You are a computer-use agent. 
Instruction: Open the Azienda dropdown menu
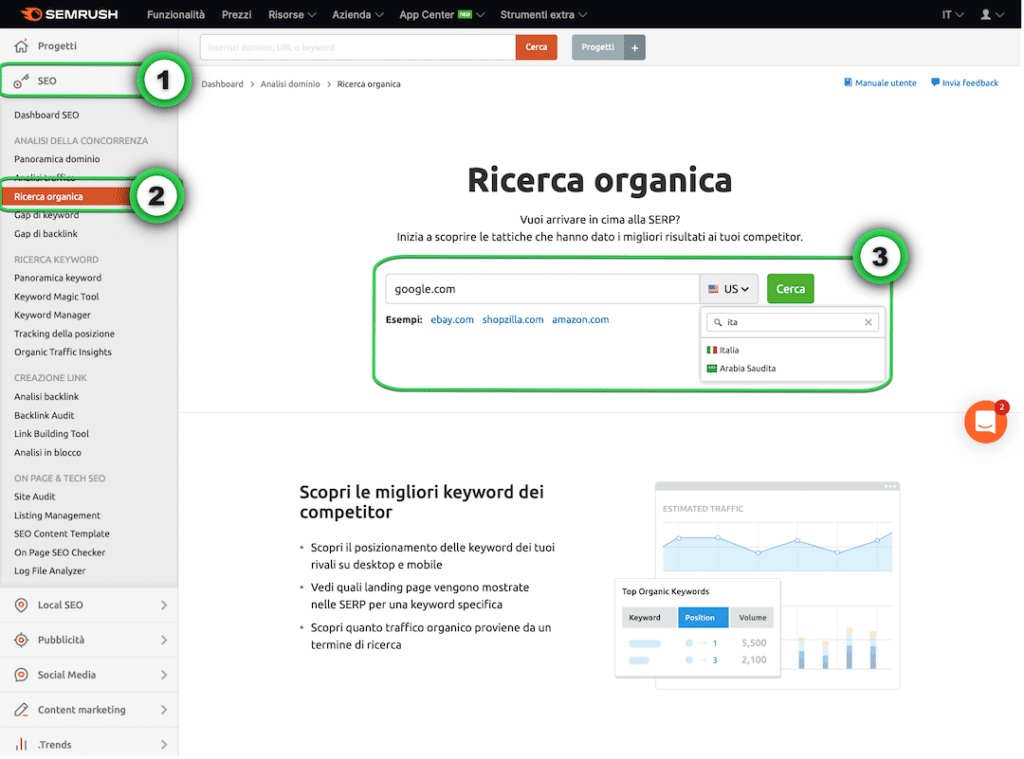tap(358, 14)
